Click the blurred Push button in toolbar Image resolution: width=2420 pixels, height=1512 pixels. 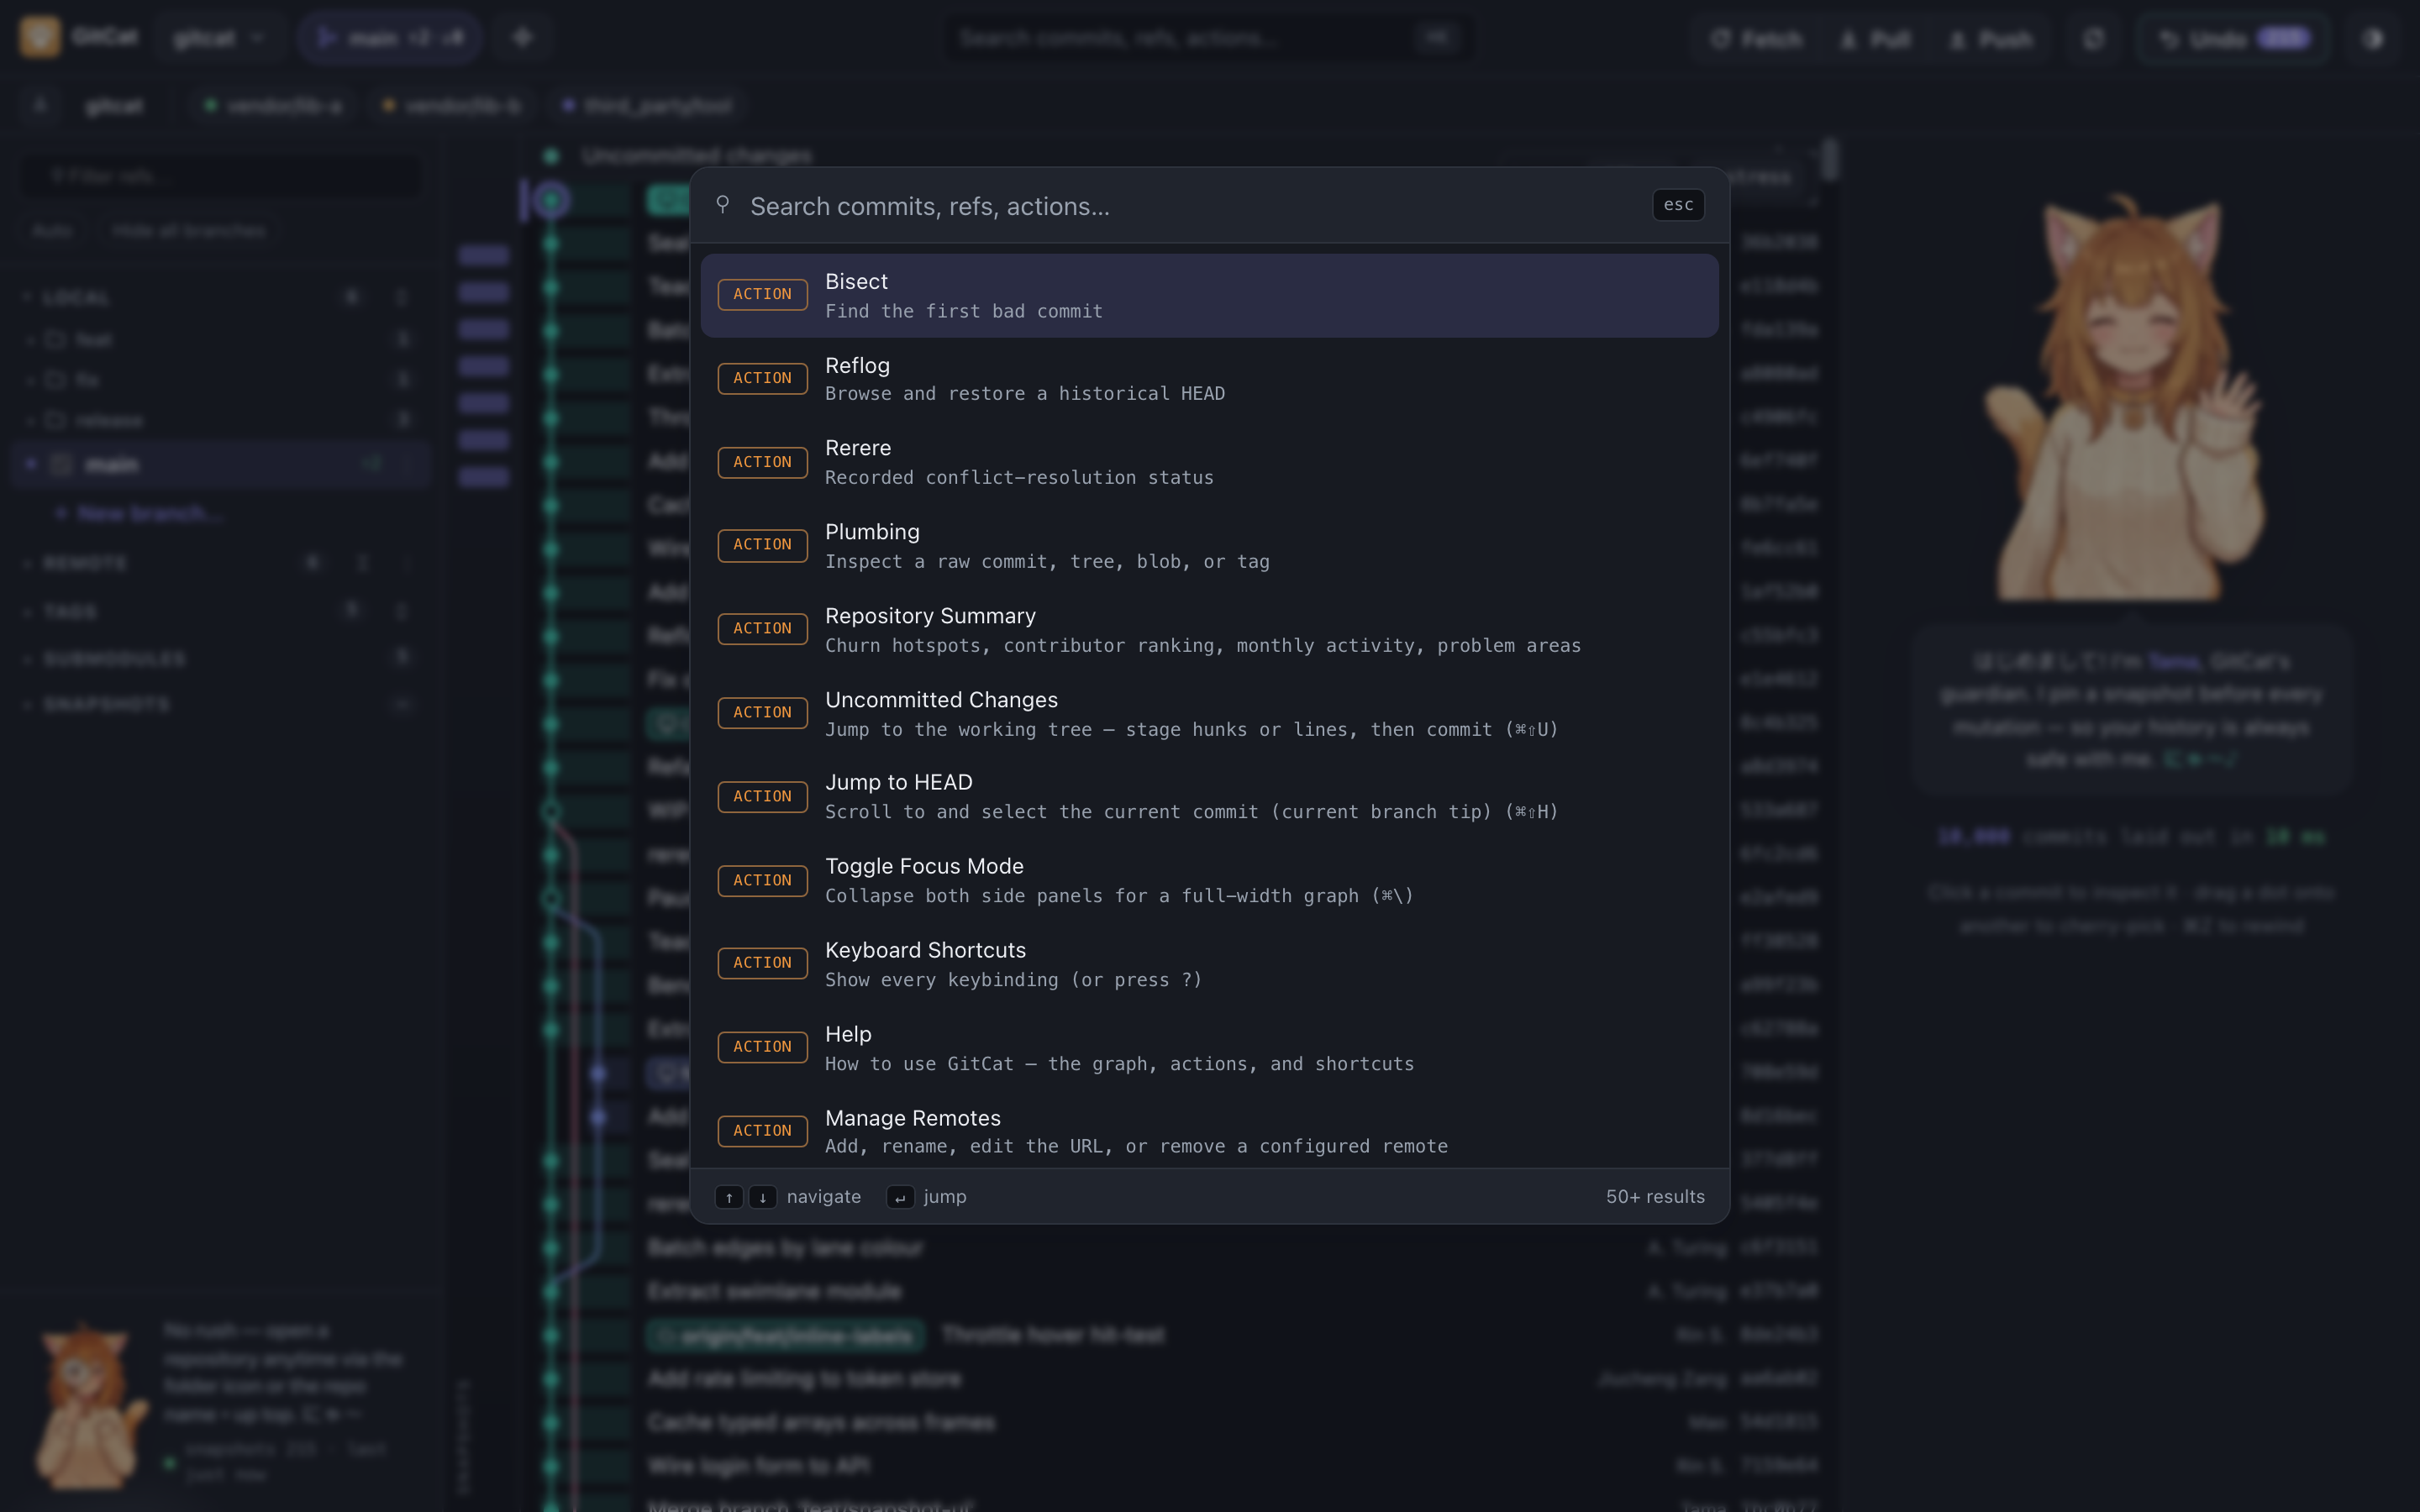1990,39
